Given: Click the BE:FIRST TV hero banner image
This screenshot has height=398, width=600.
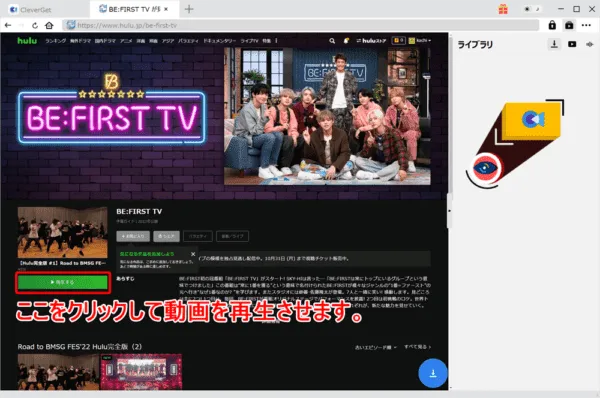Looking at the screenshot, I should point(327,116).
